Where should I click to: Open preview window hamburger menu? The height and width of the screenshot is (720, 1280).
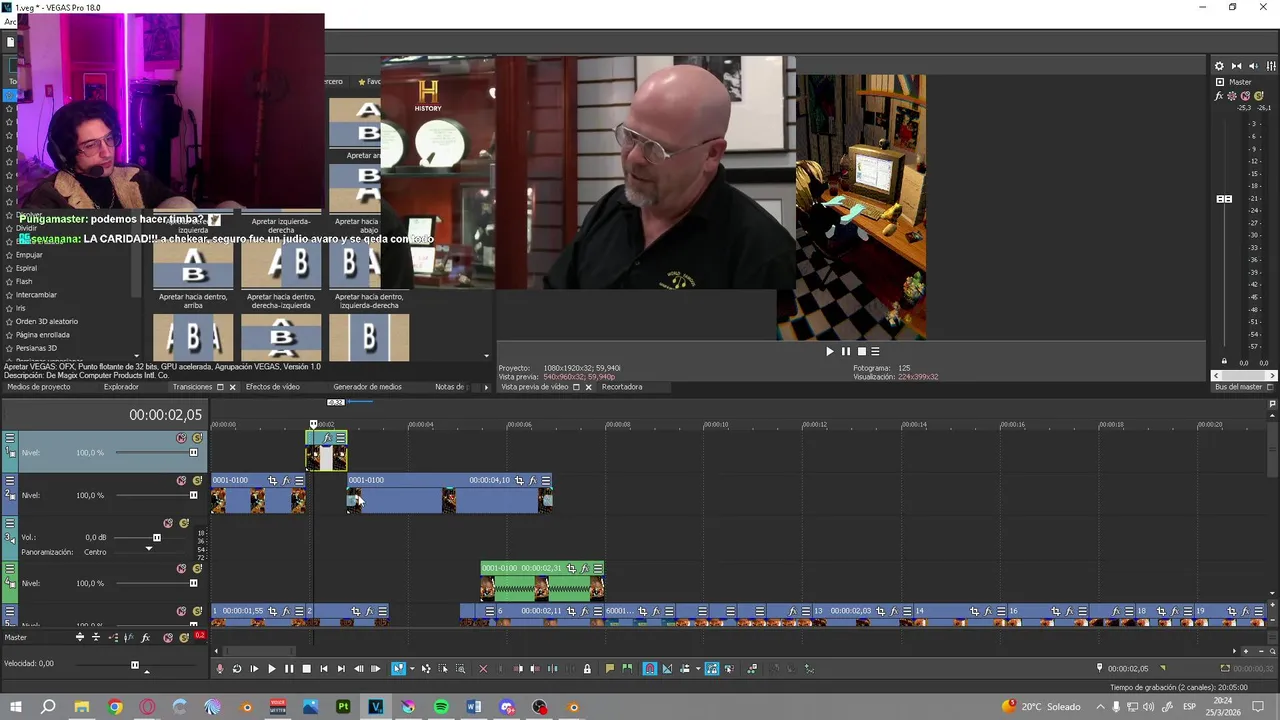(x=875, y=351)
